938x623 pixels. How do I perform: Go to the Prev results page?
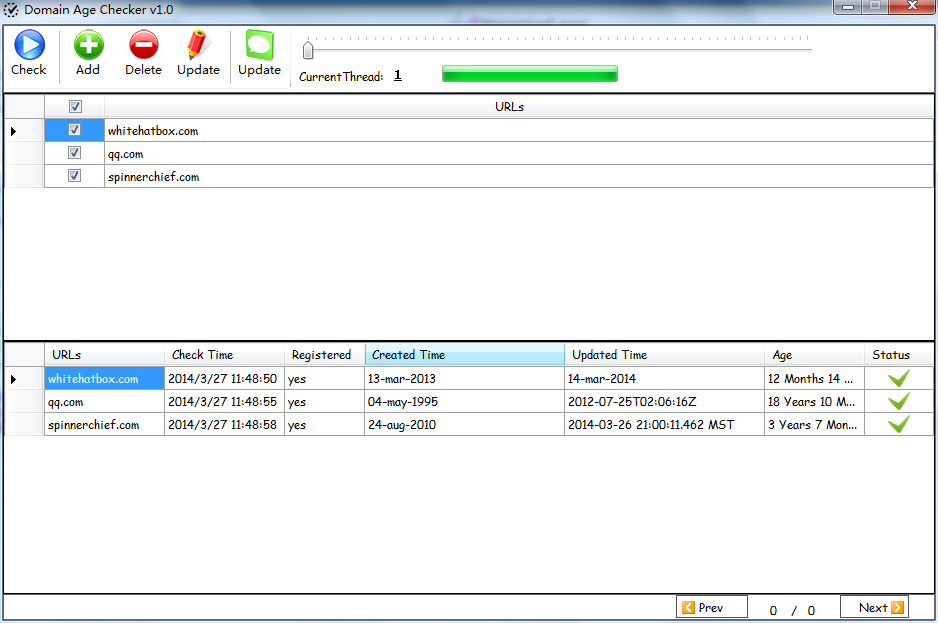click(712, 607)
